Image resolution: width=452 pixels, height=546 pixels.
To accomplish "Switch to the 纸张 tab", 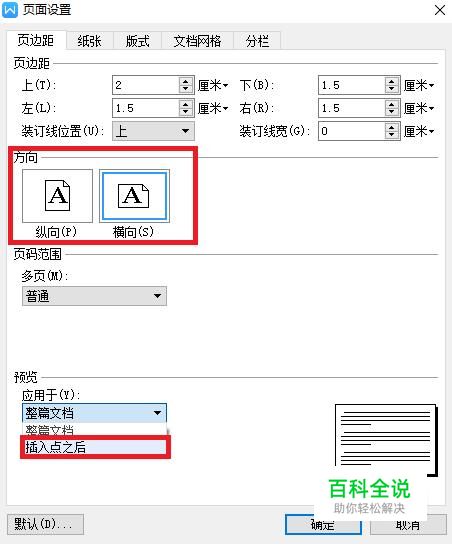I will pyautogui.click(x=89, y=41).
